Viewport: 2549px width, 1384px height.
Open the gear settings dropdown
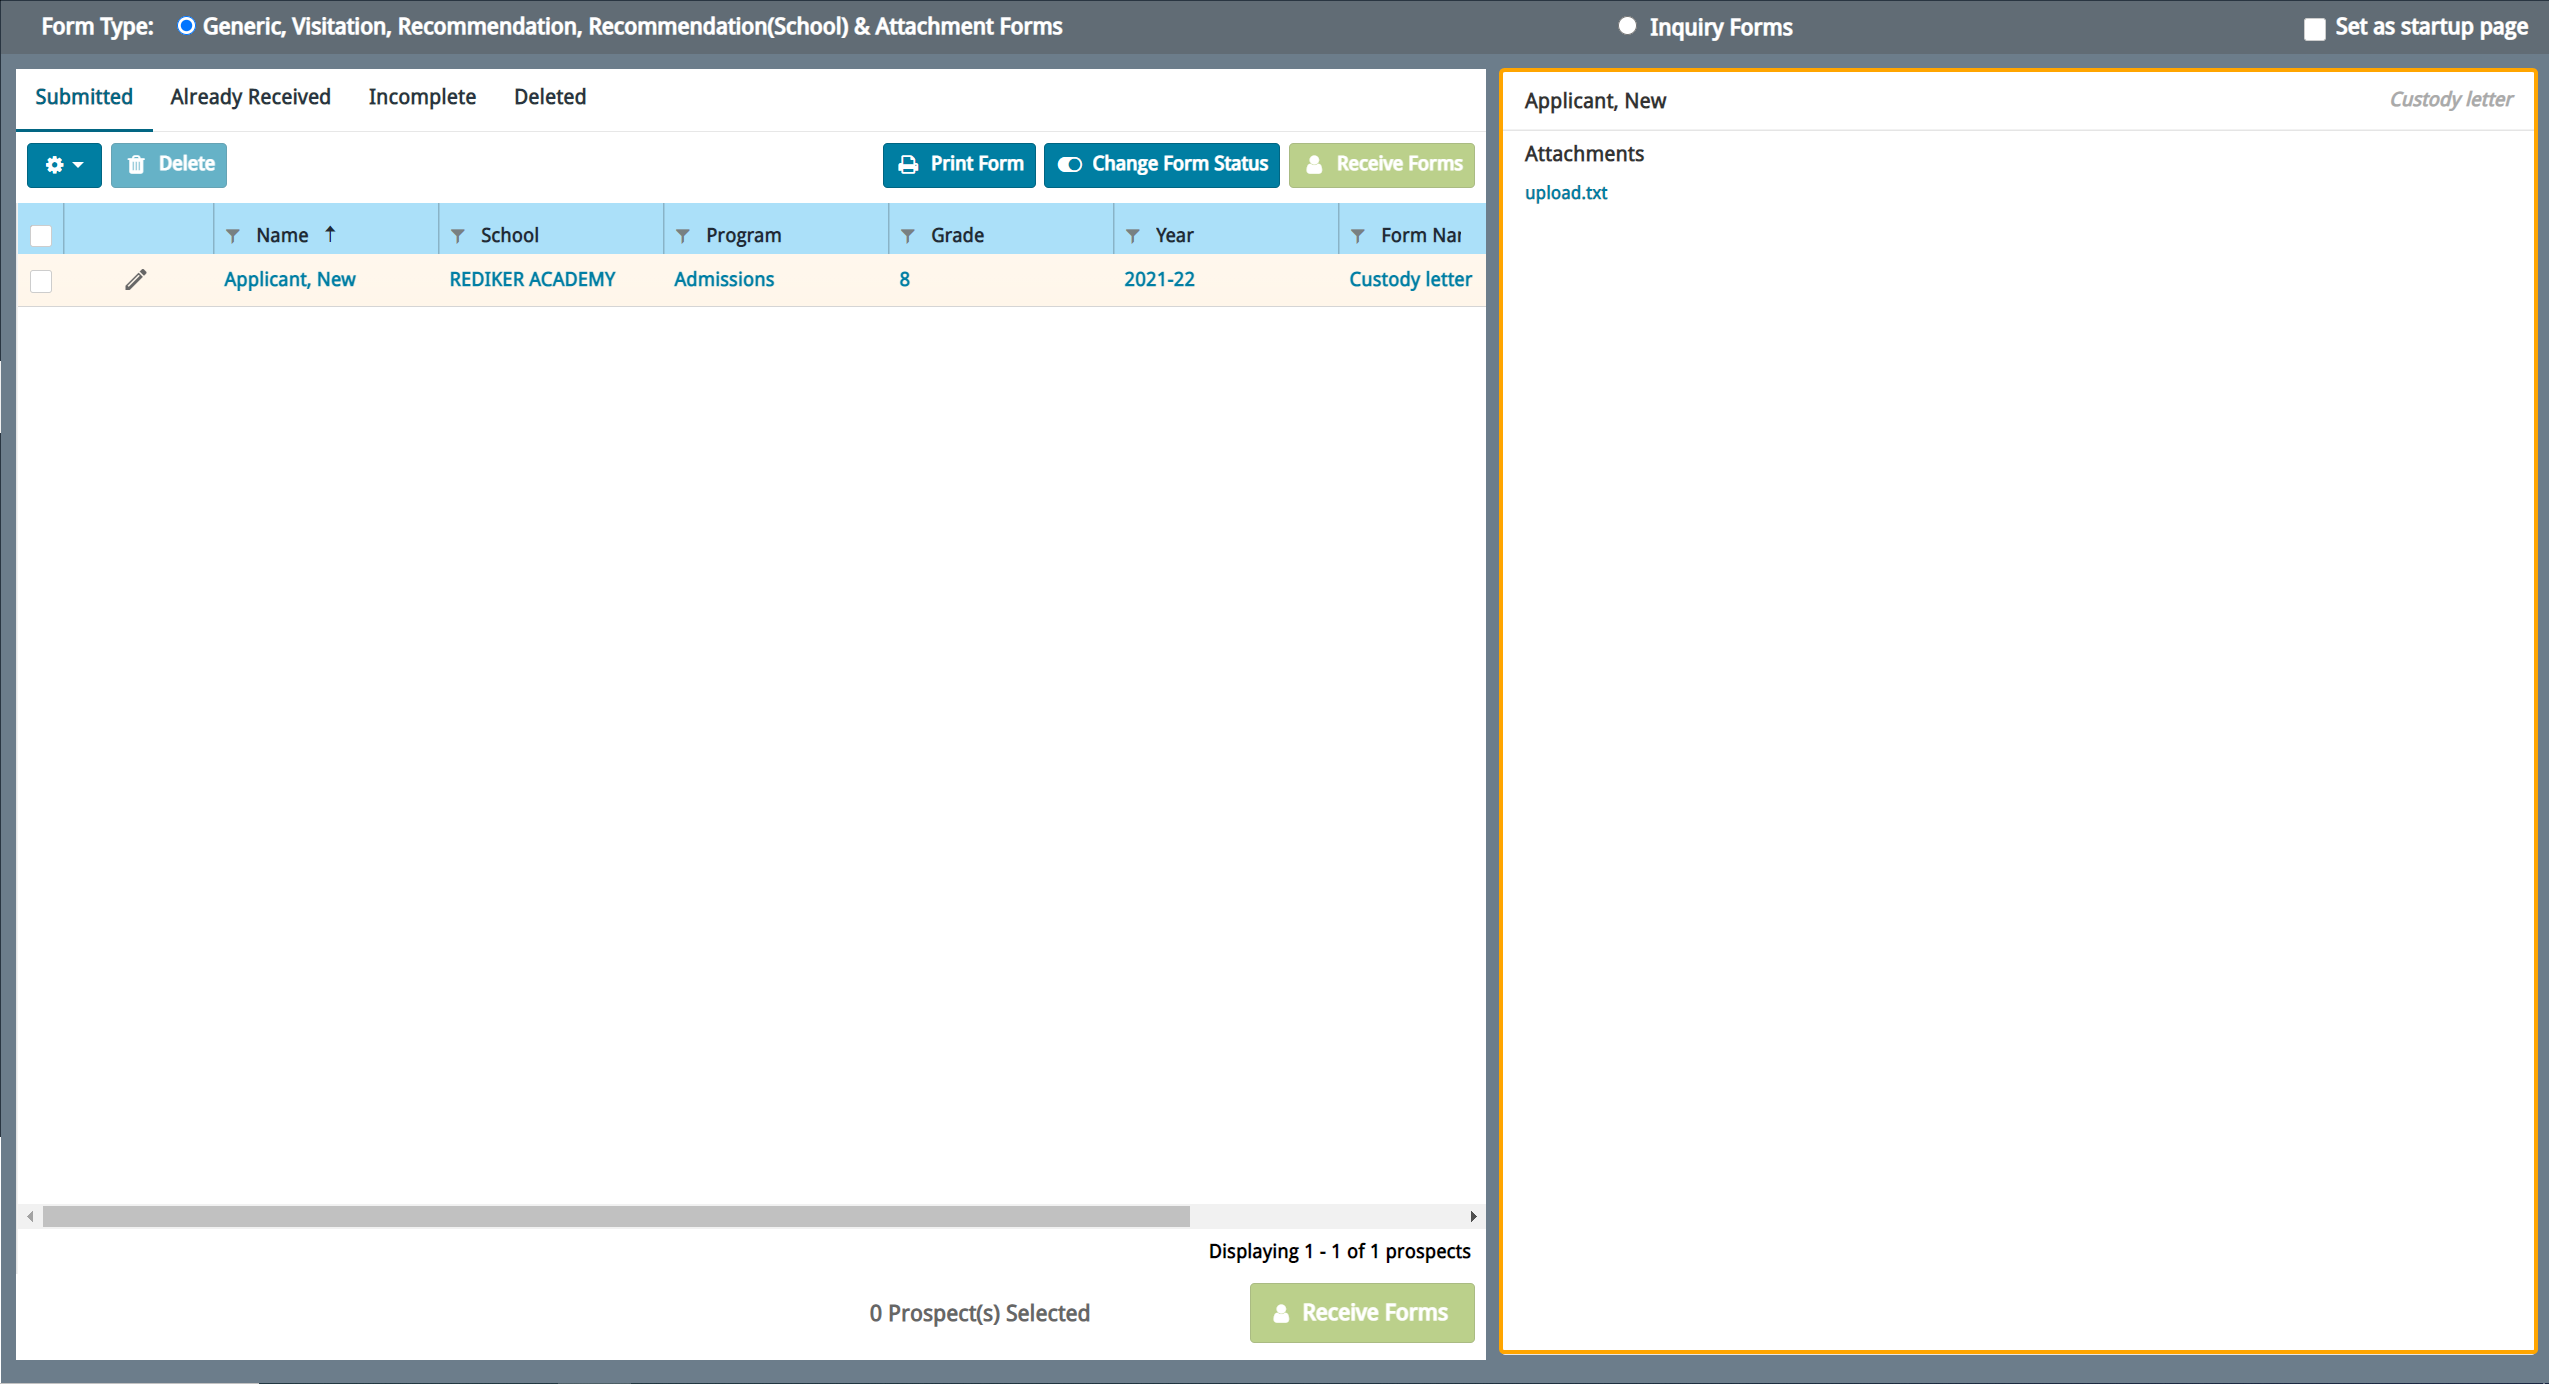click(64, 165)
